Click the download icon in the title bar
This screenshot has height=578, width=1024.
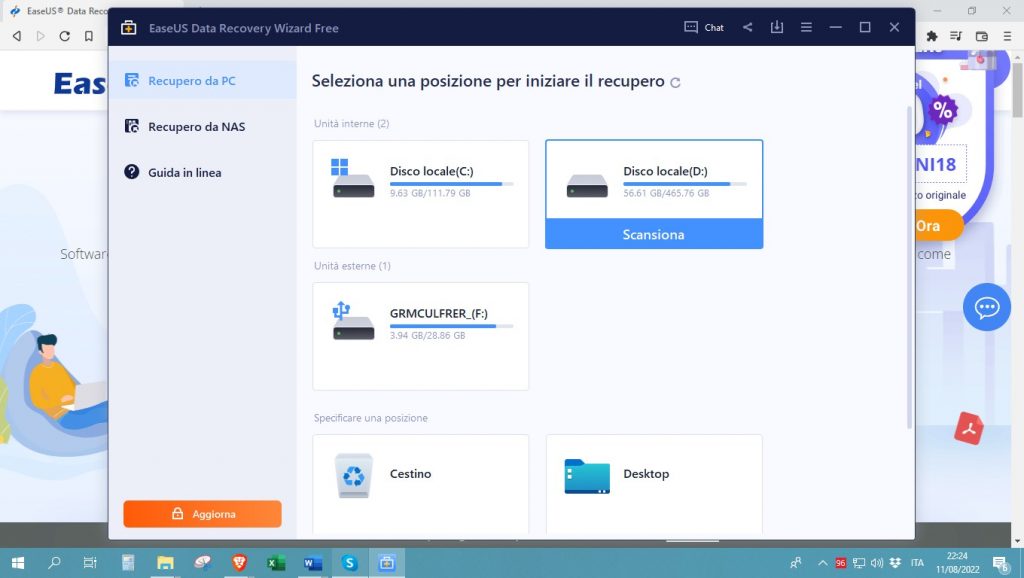(777, 27)
